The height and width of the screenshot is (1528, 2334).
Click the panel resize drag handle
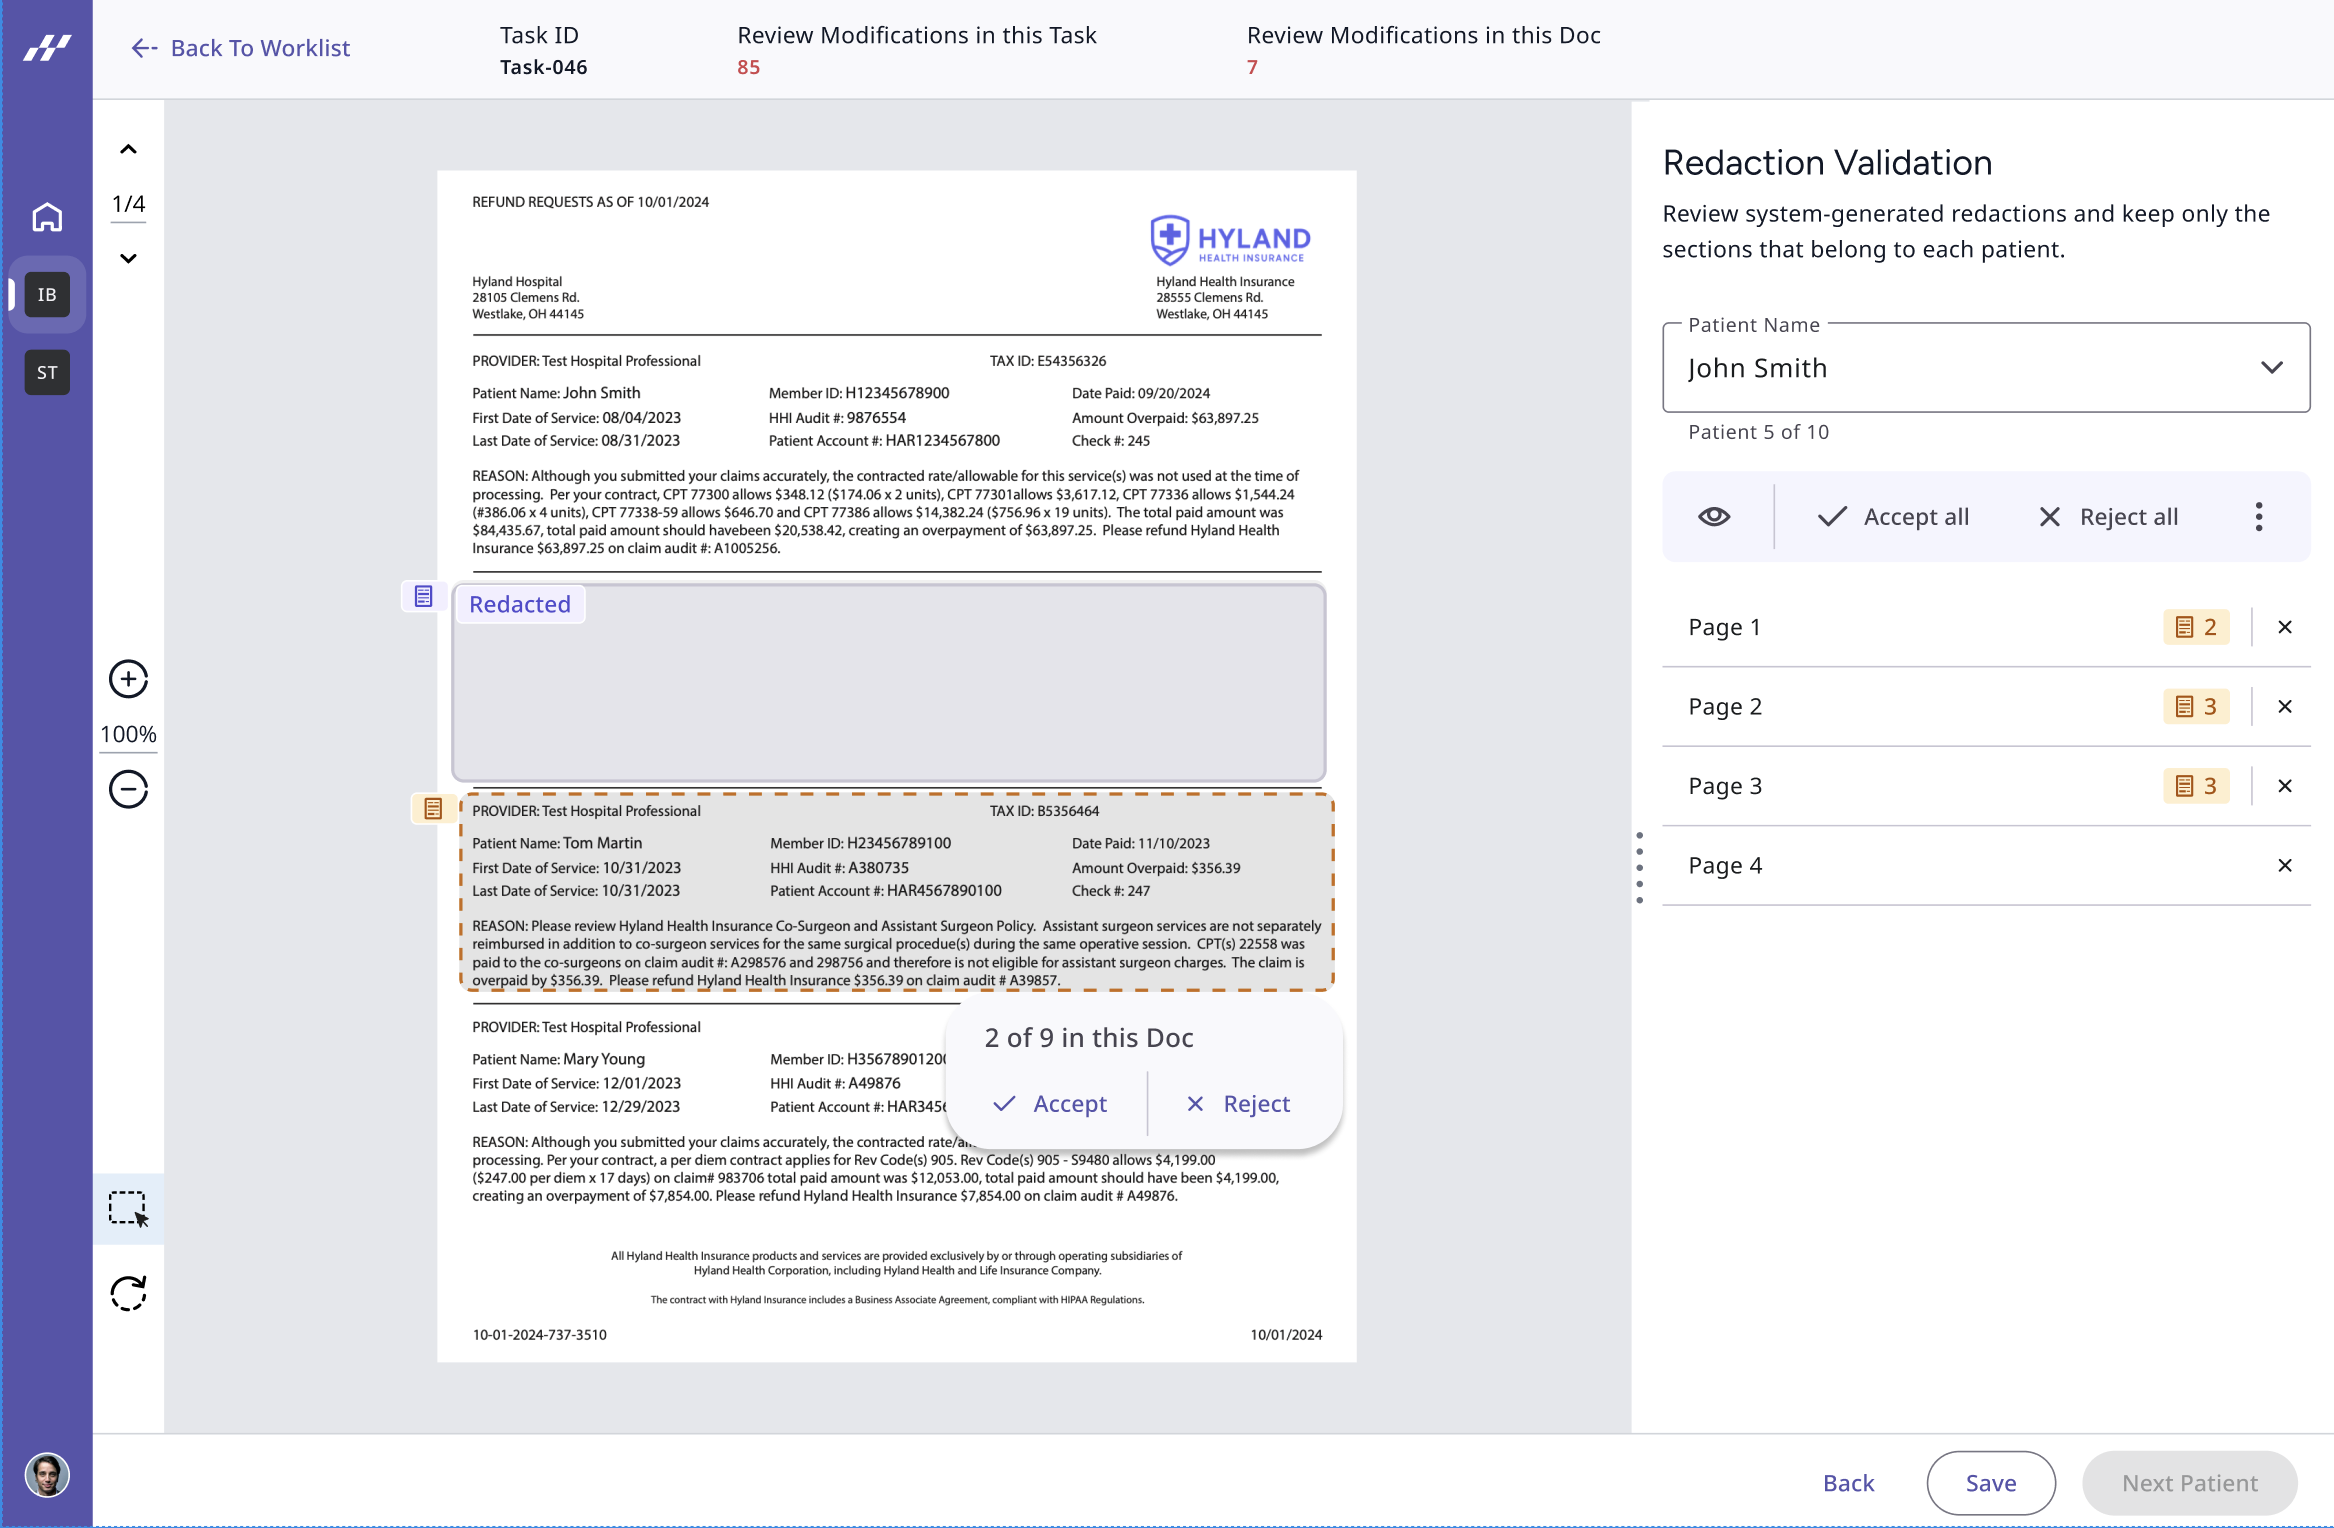click(1639, 866)
